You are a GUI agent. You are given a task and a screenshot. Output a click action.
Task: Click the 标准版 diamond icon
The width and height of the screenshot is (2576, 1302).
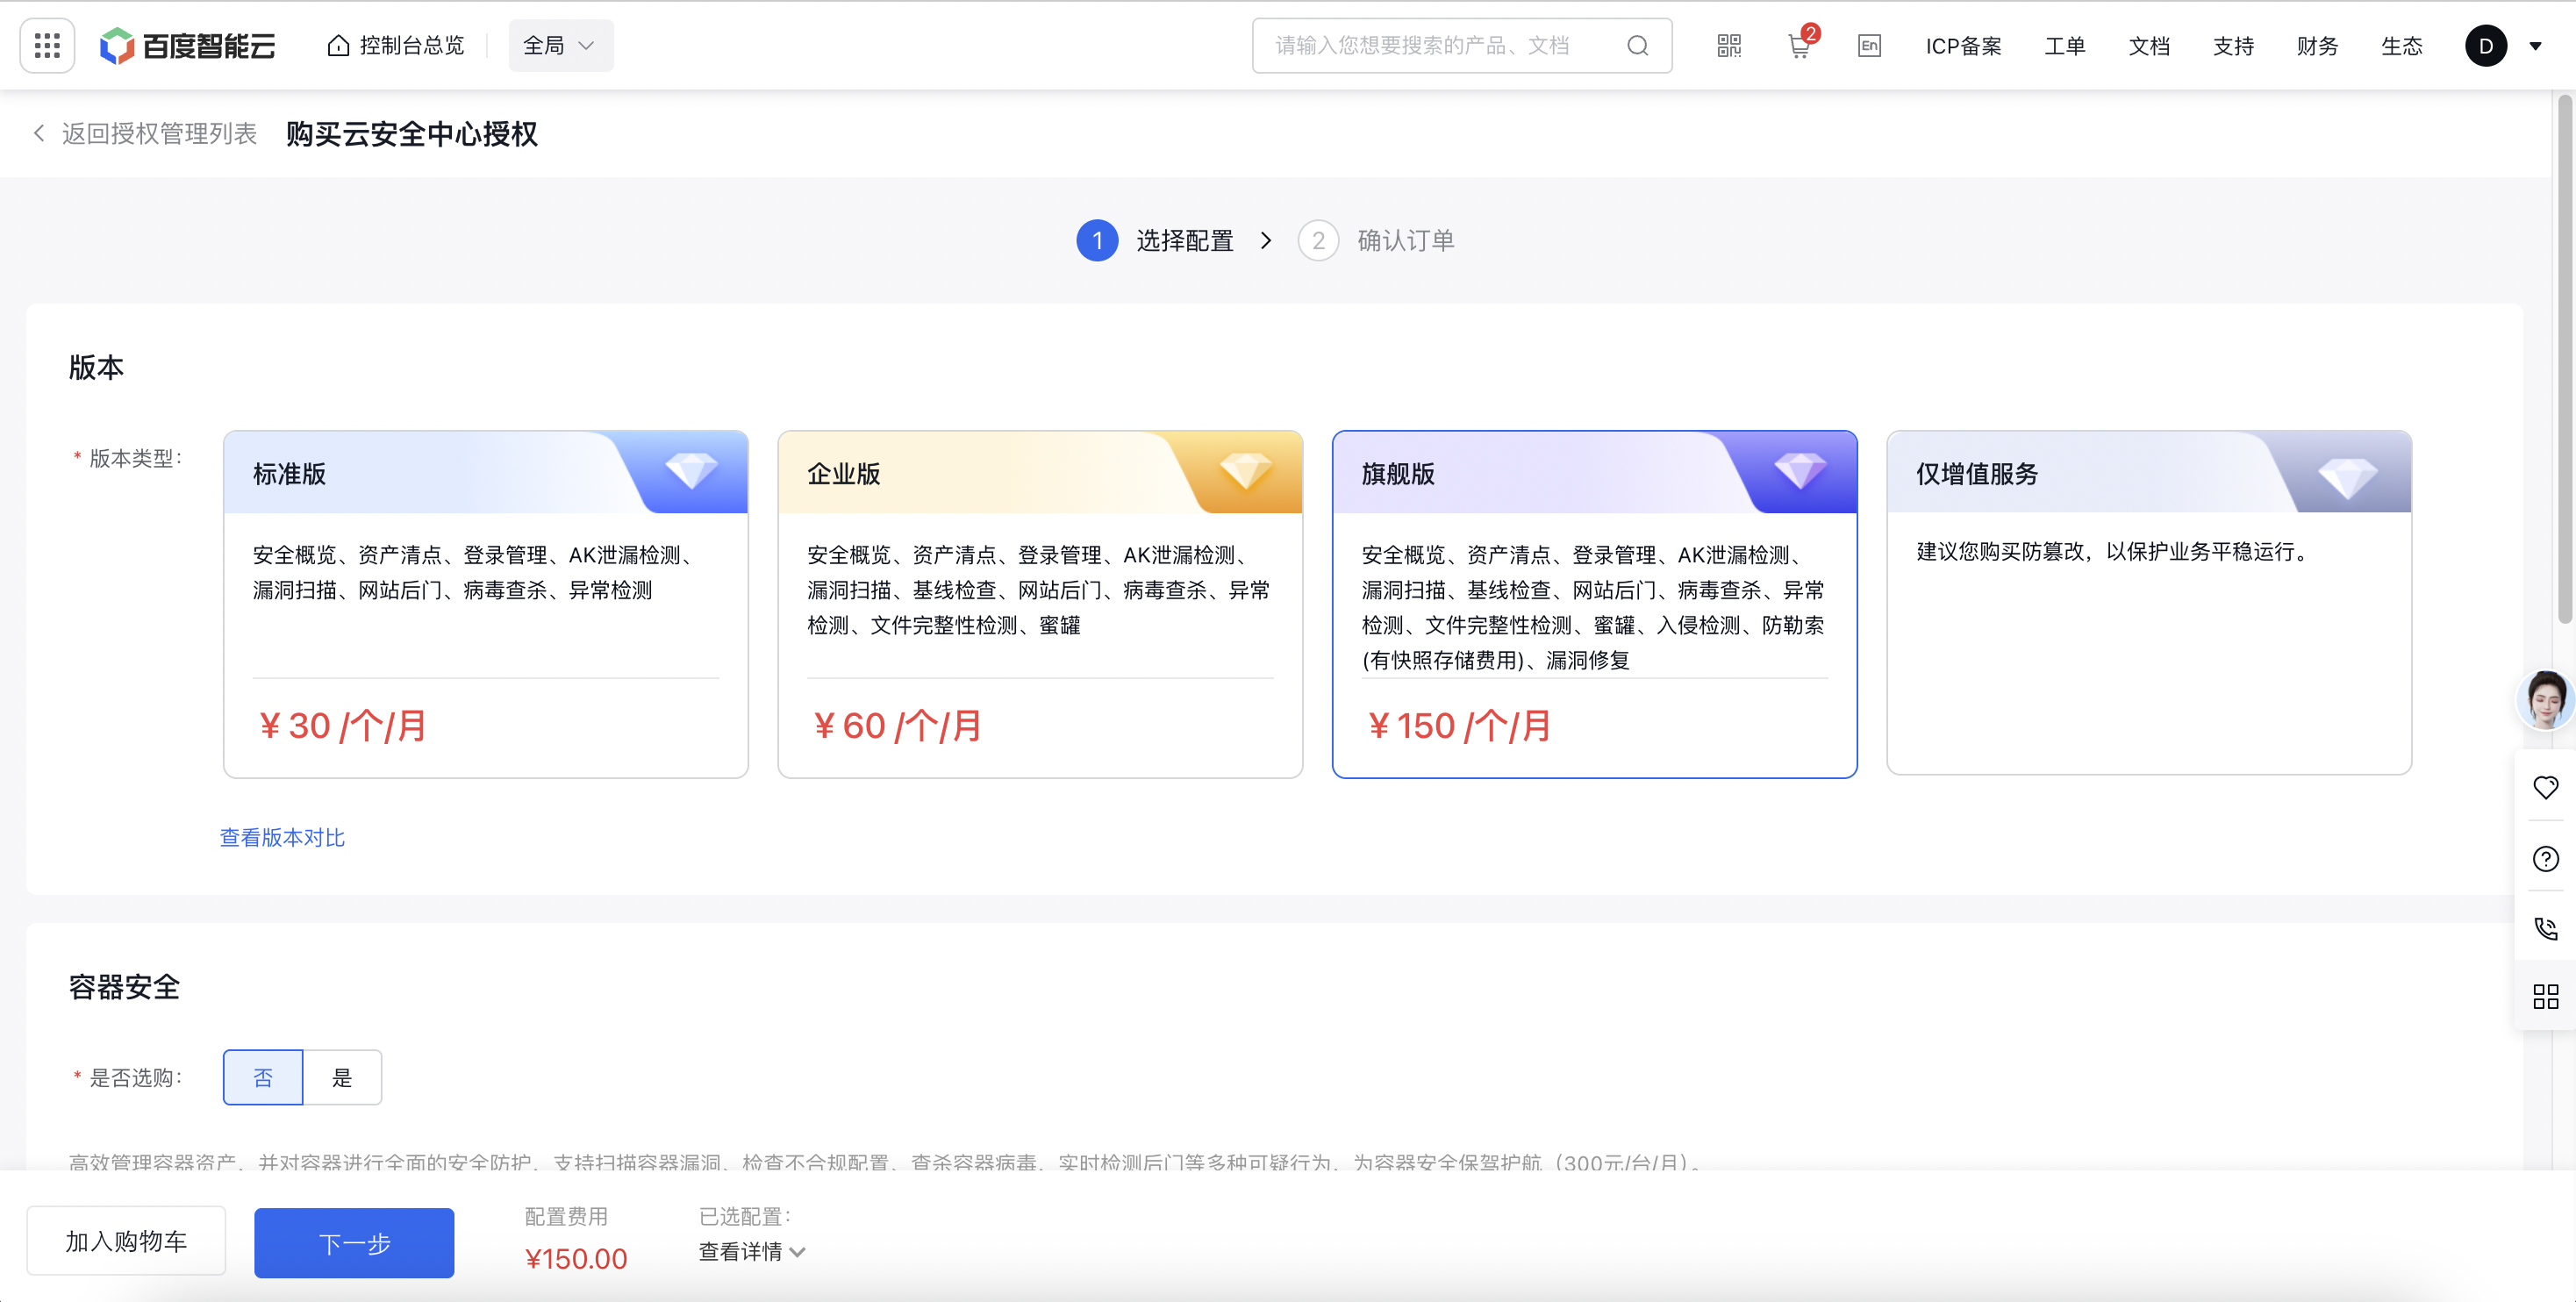point(691,469)
